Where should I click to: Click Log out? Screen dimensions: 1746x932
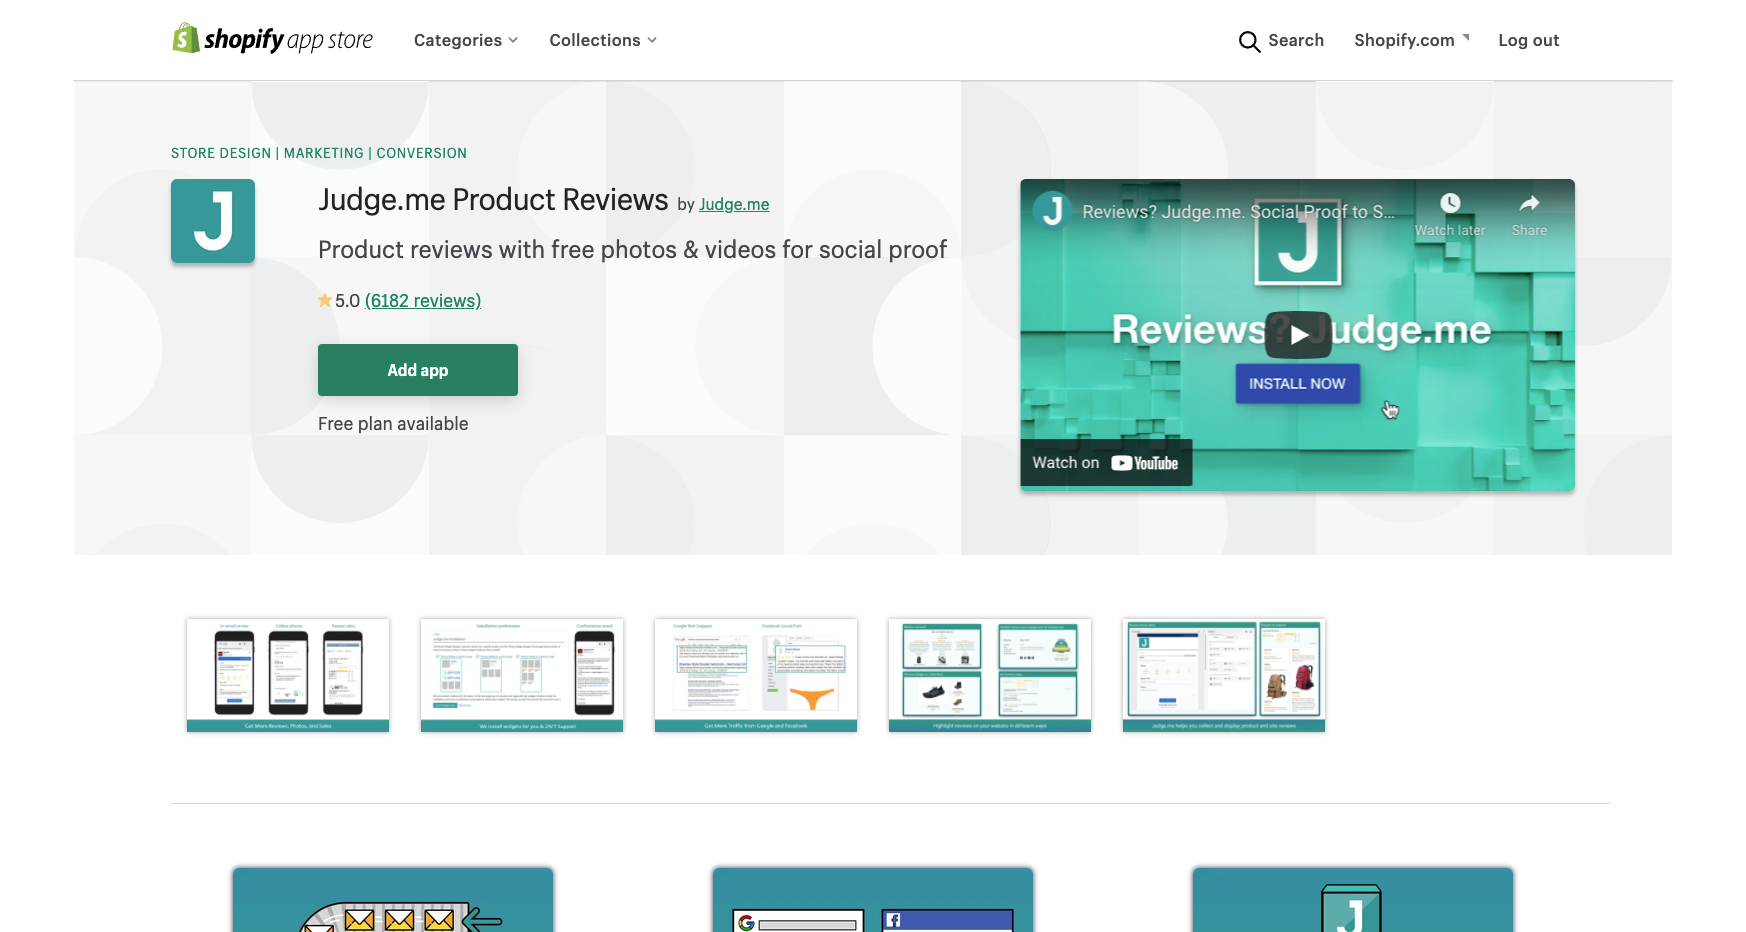1529,40
